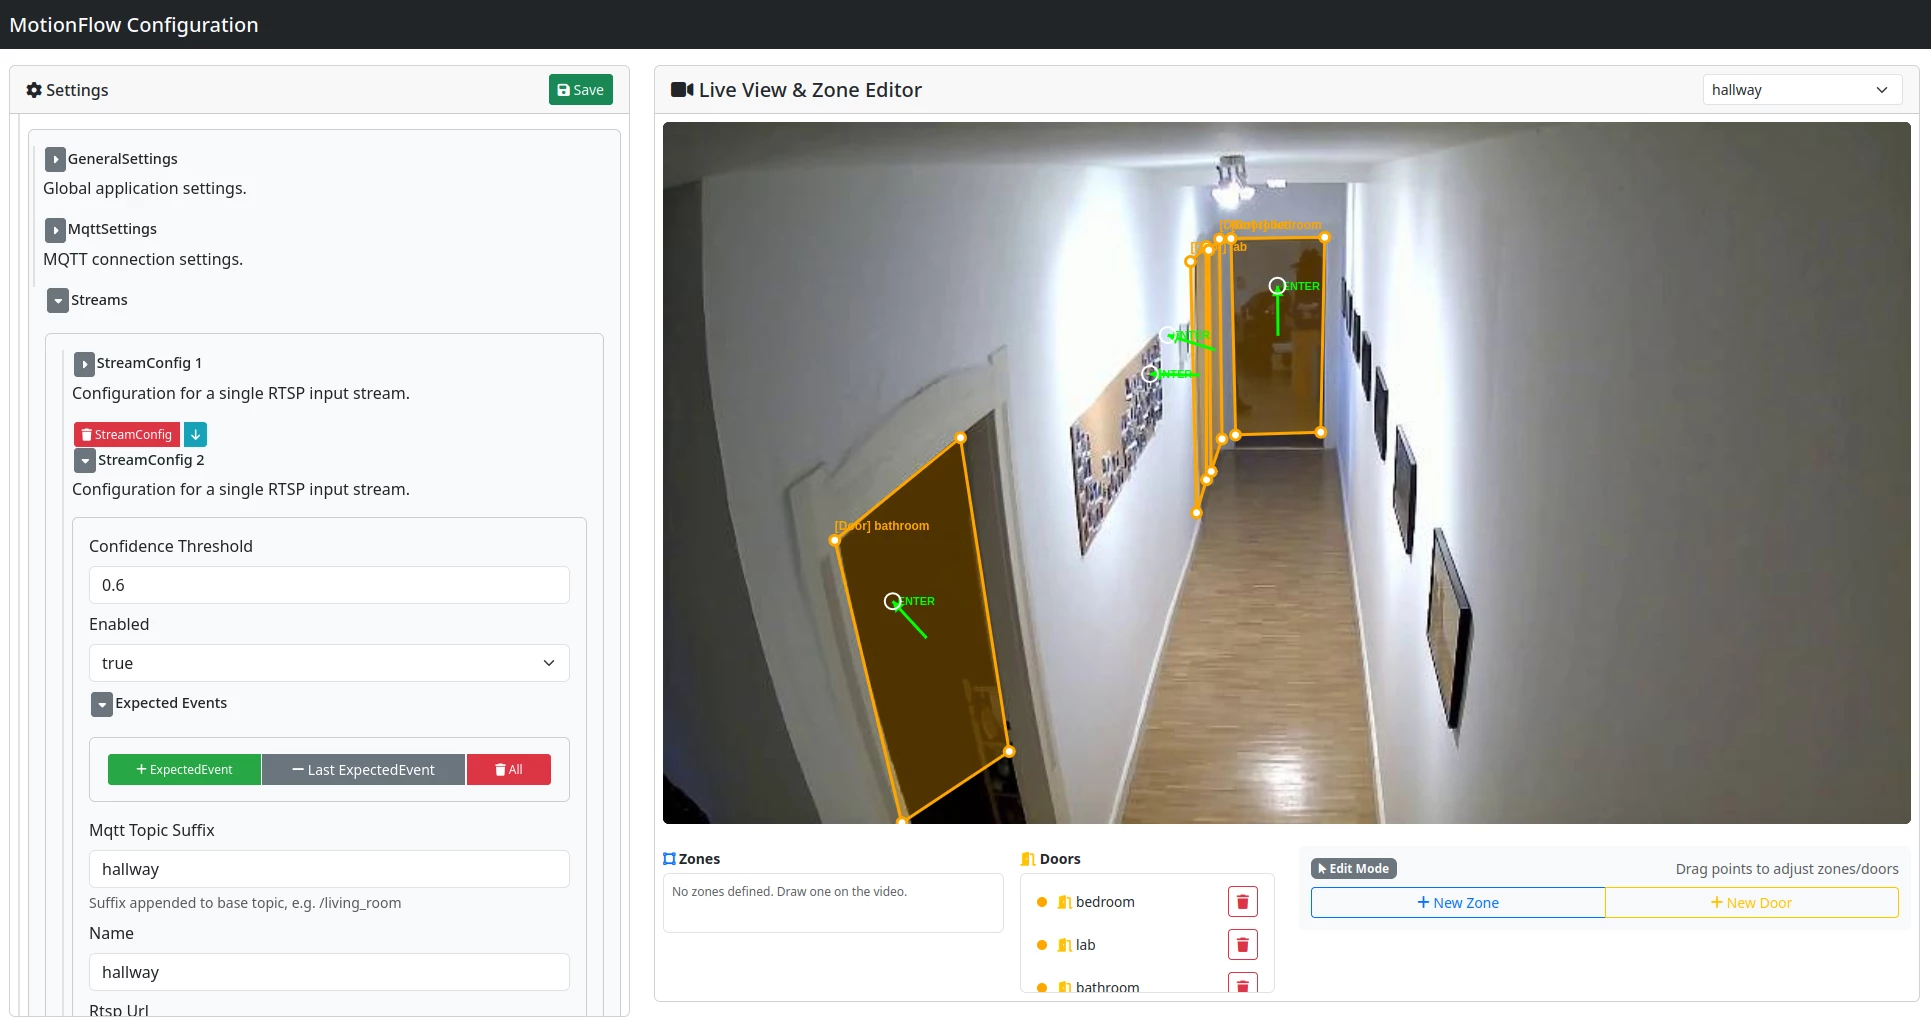
Task: Select the bedroom door top-right corner point
Action: [x=1325, y=238]
